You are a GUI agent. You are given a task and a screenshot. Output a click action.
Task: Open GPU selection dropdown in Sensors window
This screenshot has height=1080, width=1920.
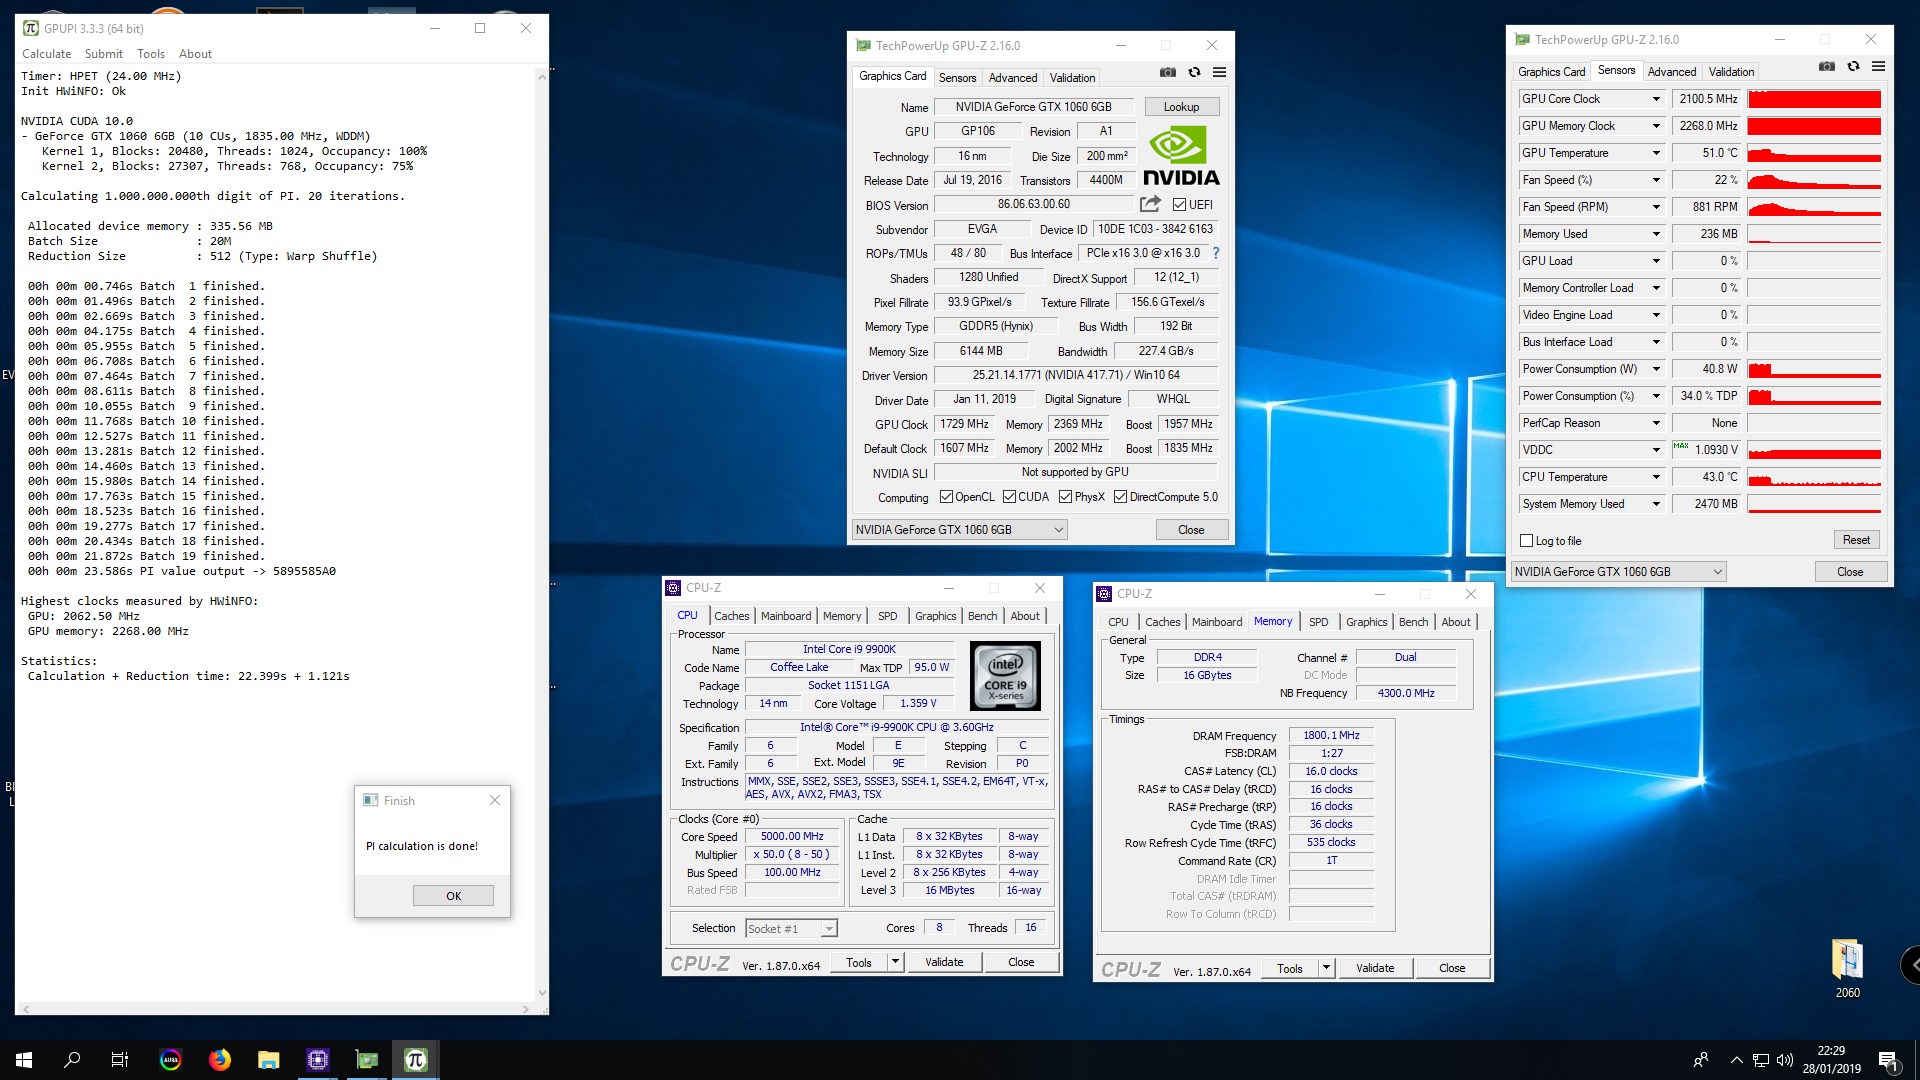tap(1619, 572)
